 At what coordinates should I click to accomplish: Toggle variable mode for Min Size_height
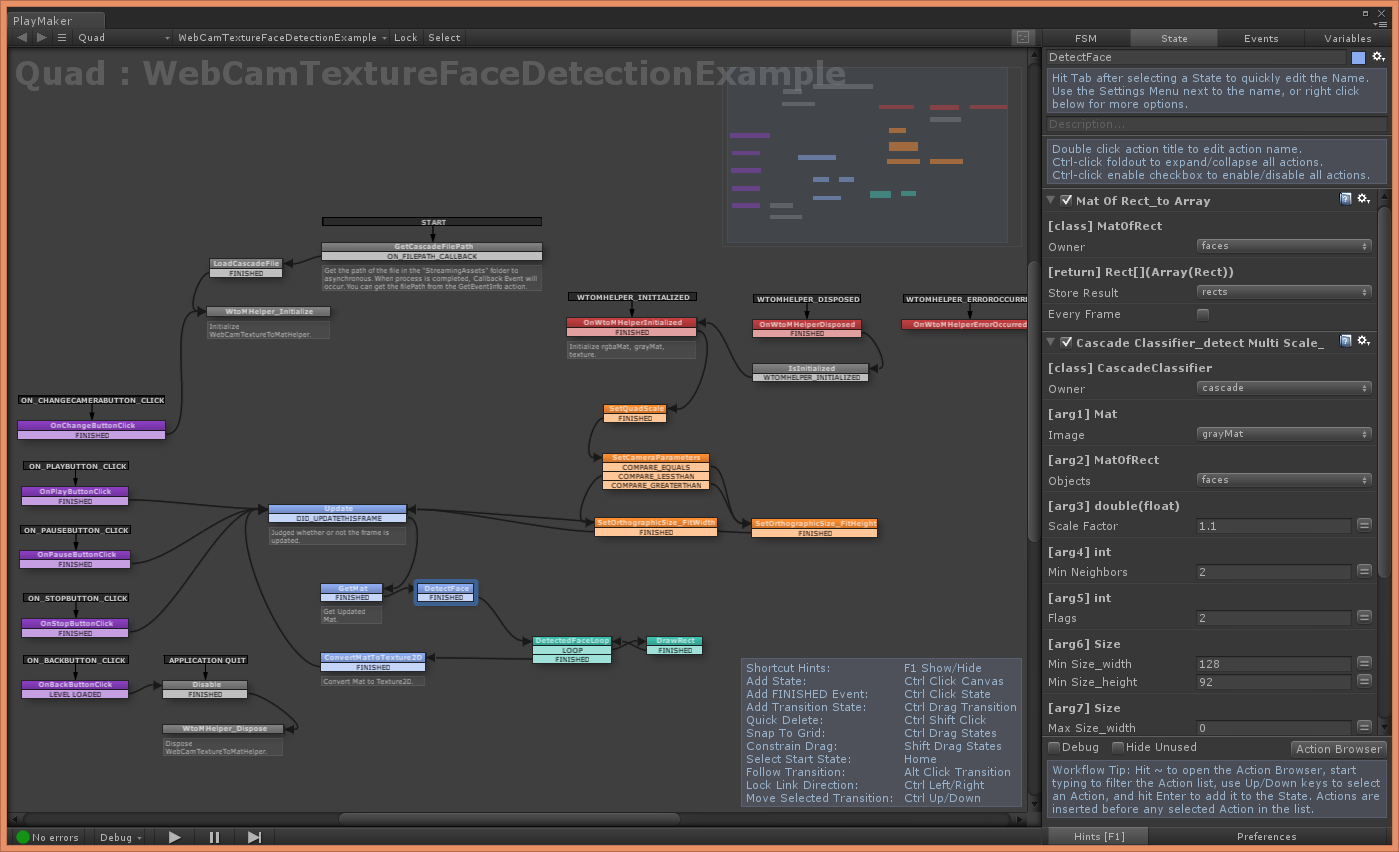click(1364, 682)
